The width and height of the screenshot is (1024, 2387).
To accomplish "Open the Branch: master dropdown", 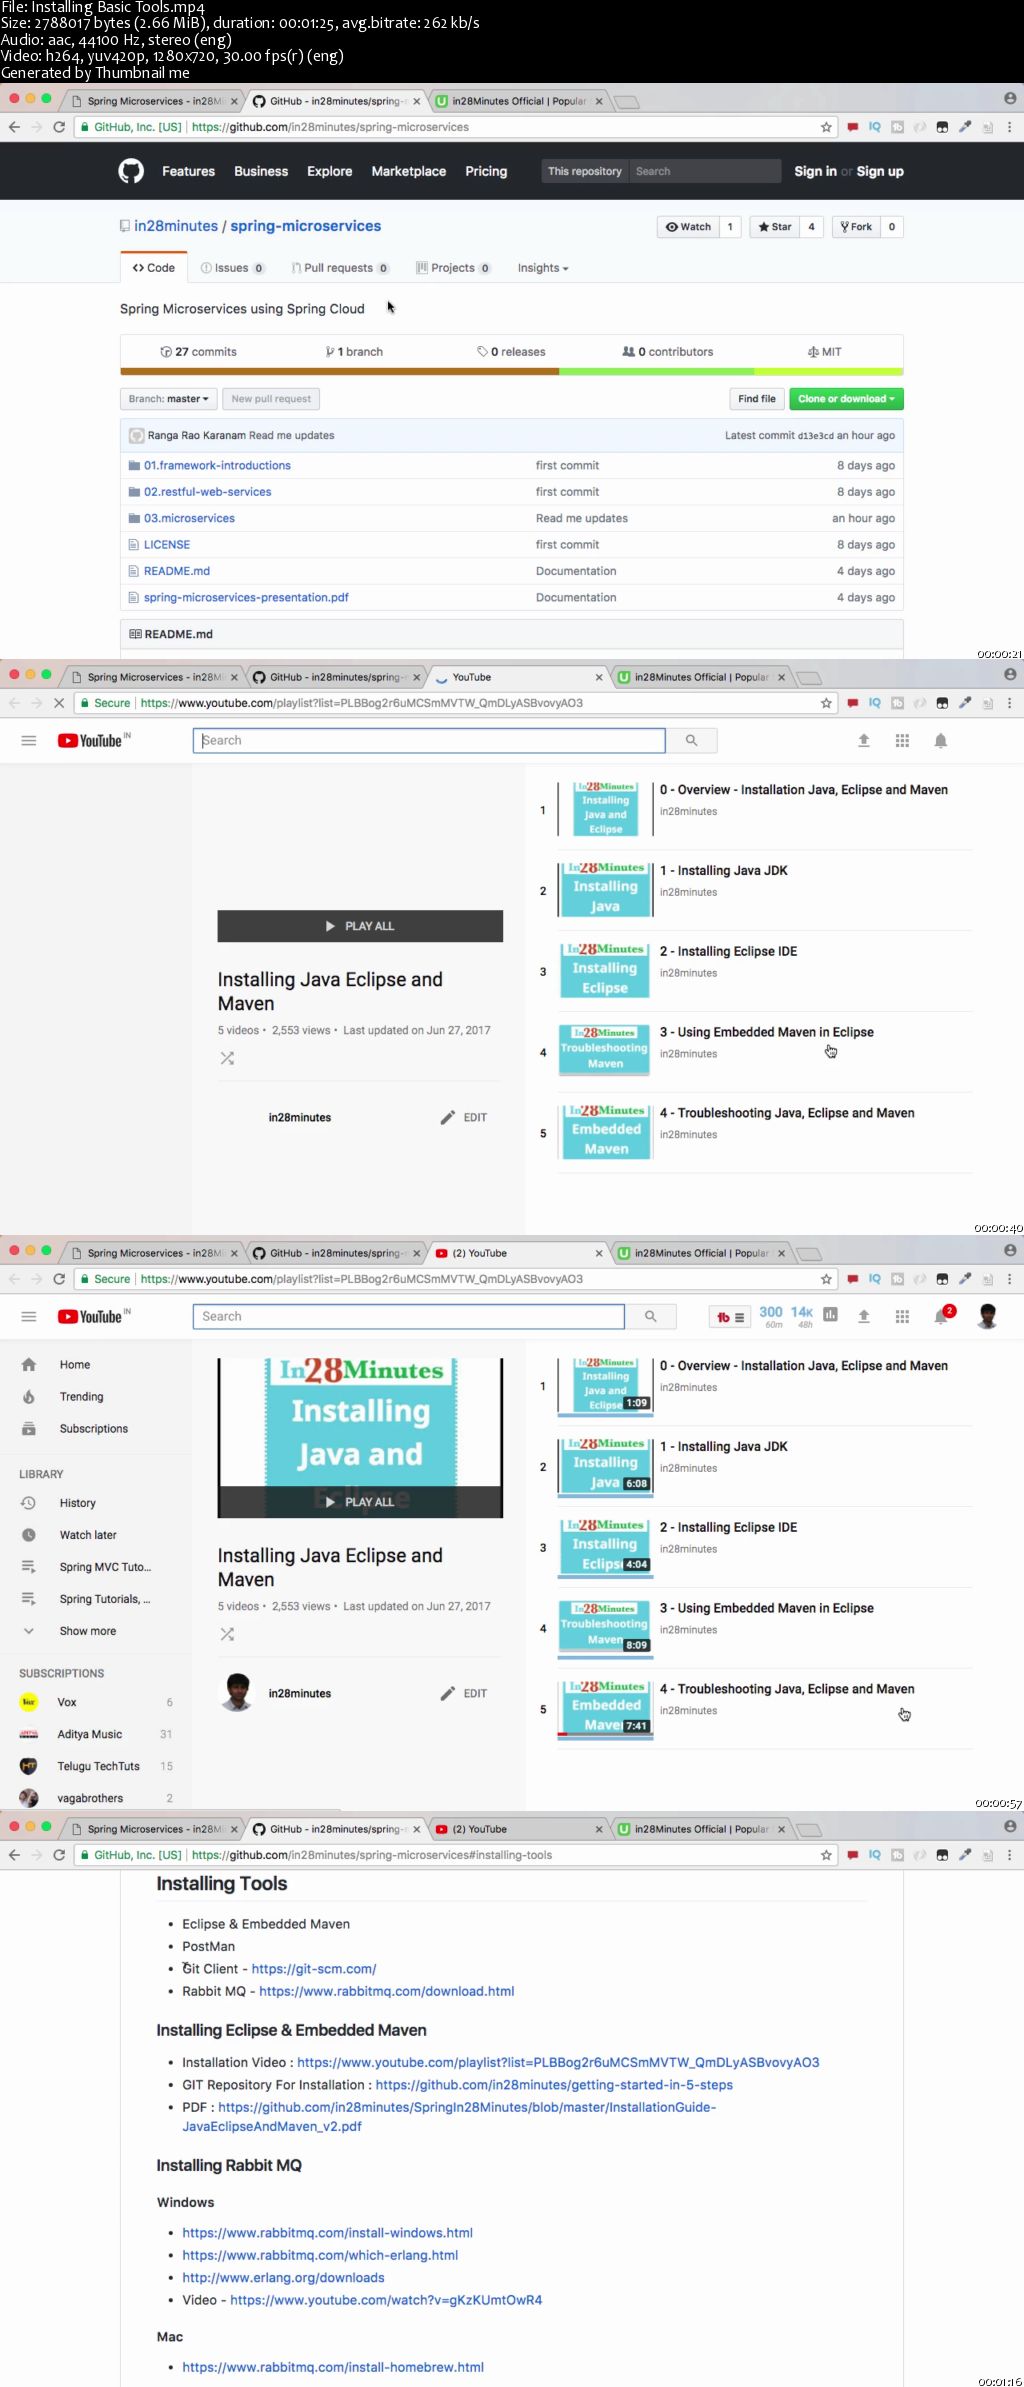I will pos(168,399).
